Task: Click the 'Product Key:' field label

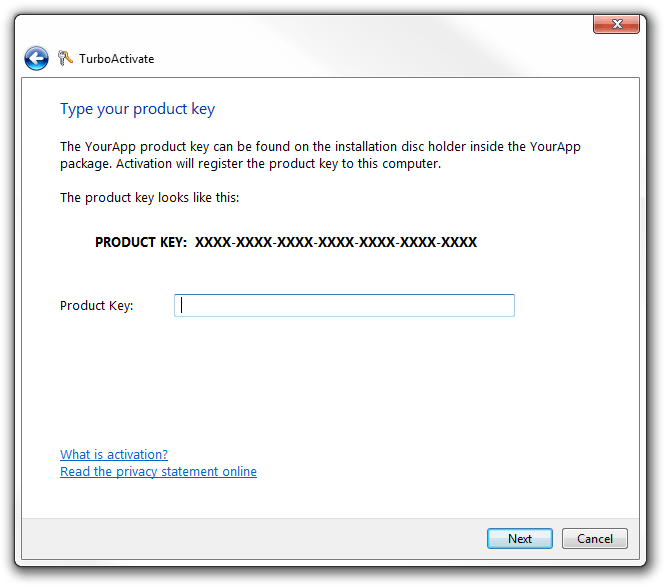Action: 96,305
